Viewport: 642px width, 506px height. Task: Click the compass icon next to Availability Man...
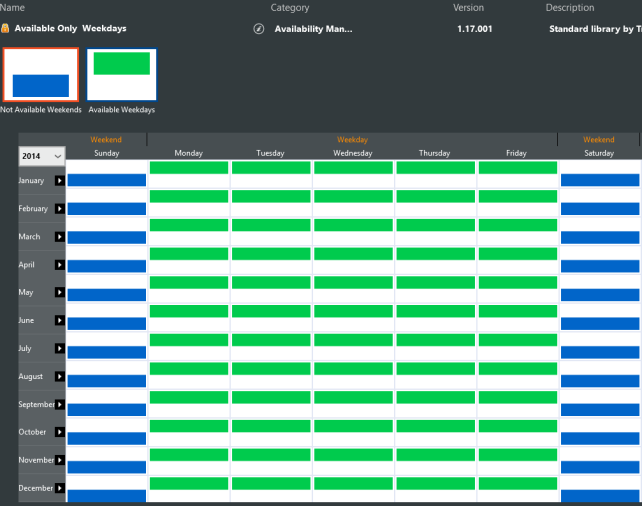point(259,29)
